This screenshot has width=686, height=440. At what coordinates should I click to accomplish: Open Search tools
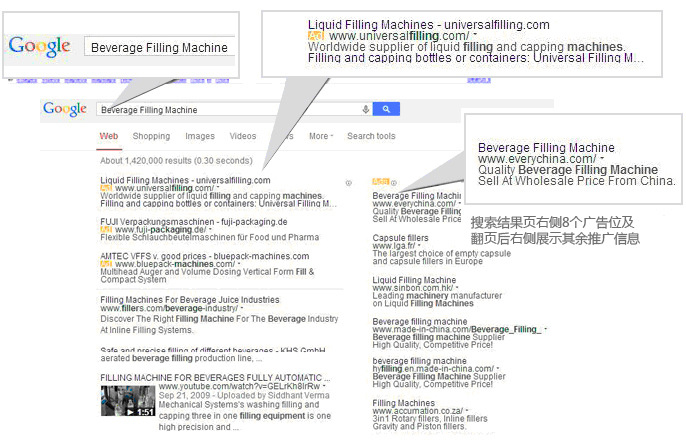pos(371,136)
